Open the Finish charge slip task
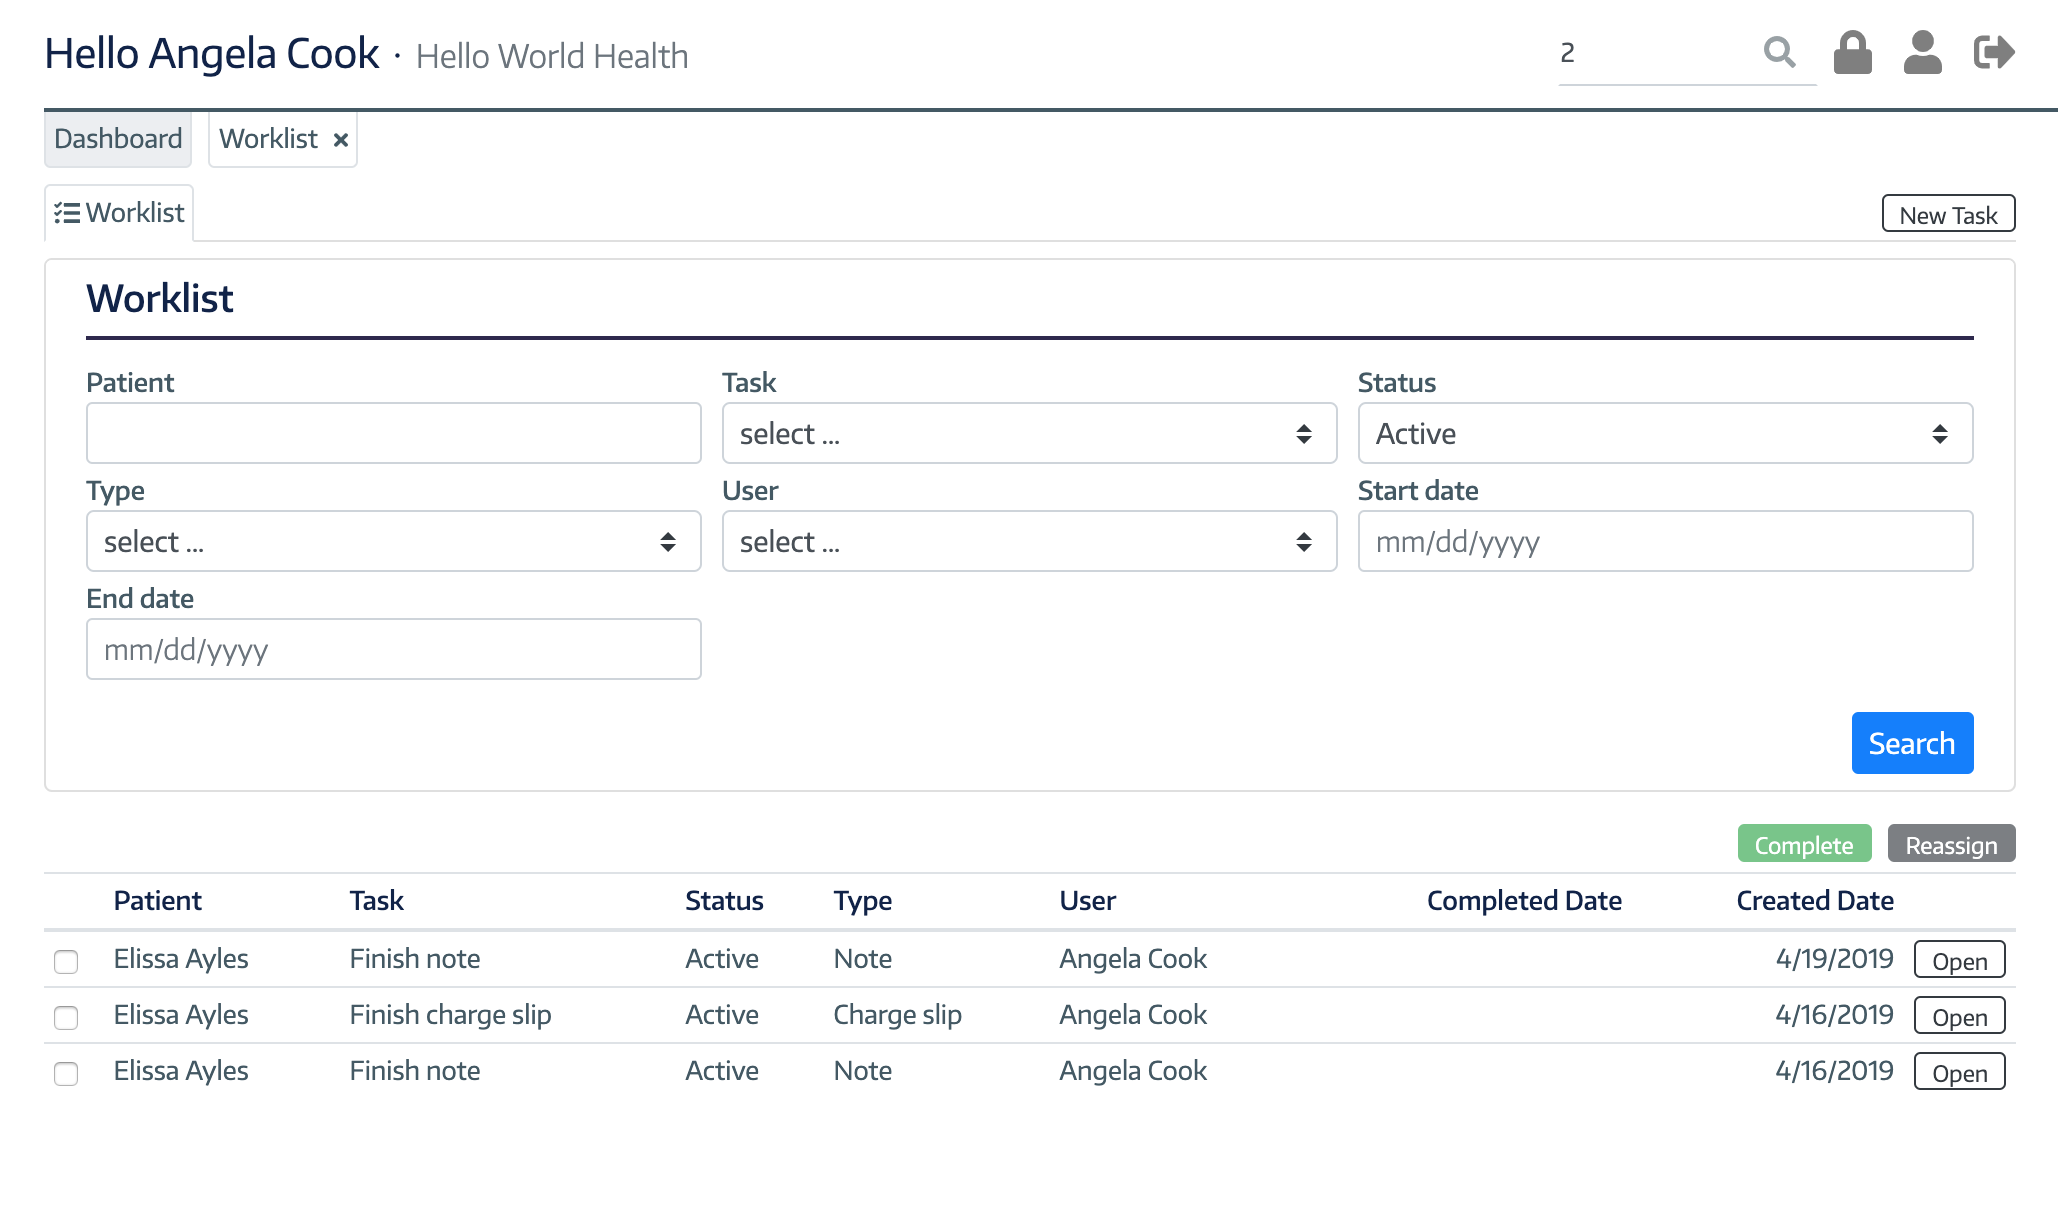 coord(1958,1016)
